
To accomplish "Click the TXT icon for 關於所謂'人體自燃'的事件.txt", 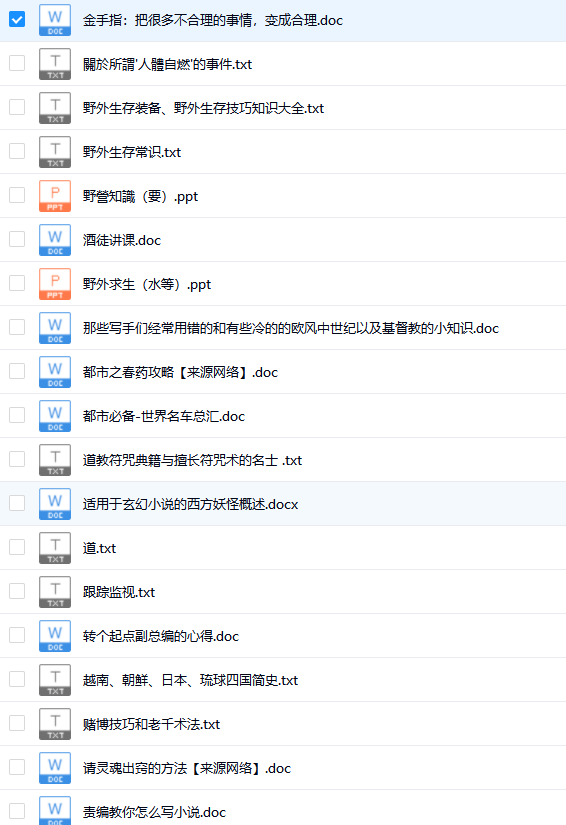I will (55, 64).
